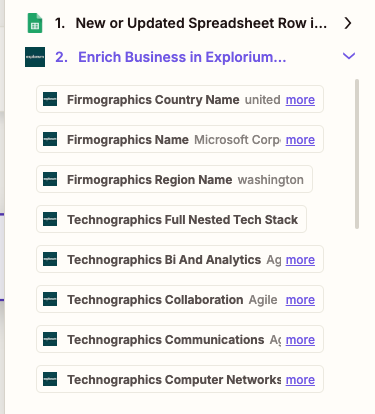Image resolution: width=375 pixels, height=414 pixels.
Task: Click the Explorium icon in Firmographics Country Name
Action: coord(50,99)
